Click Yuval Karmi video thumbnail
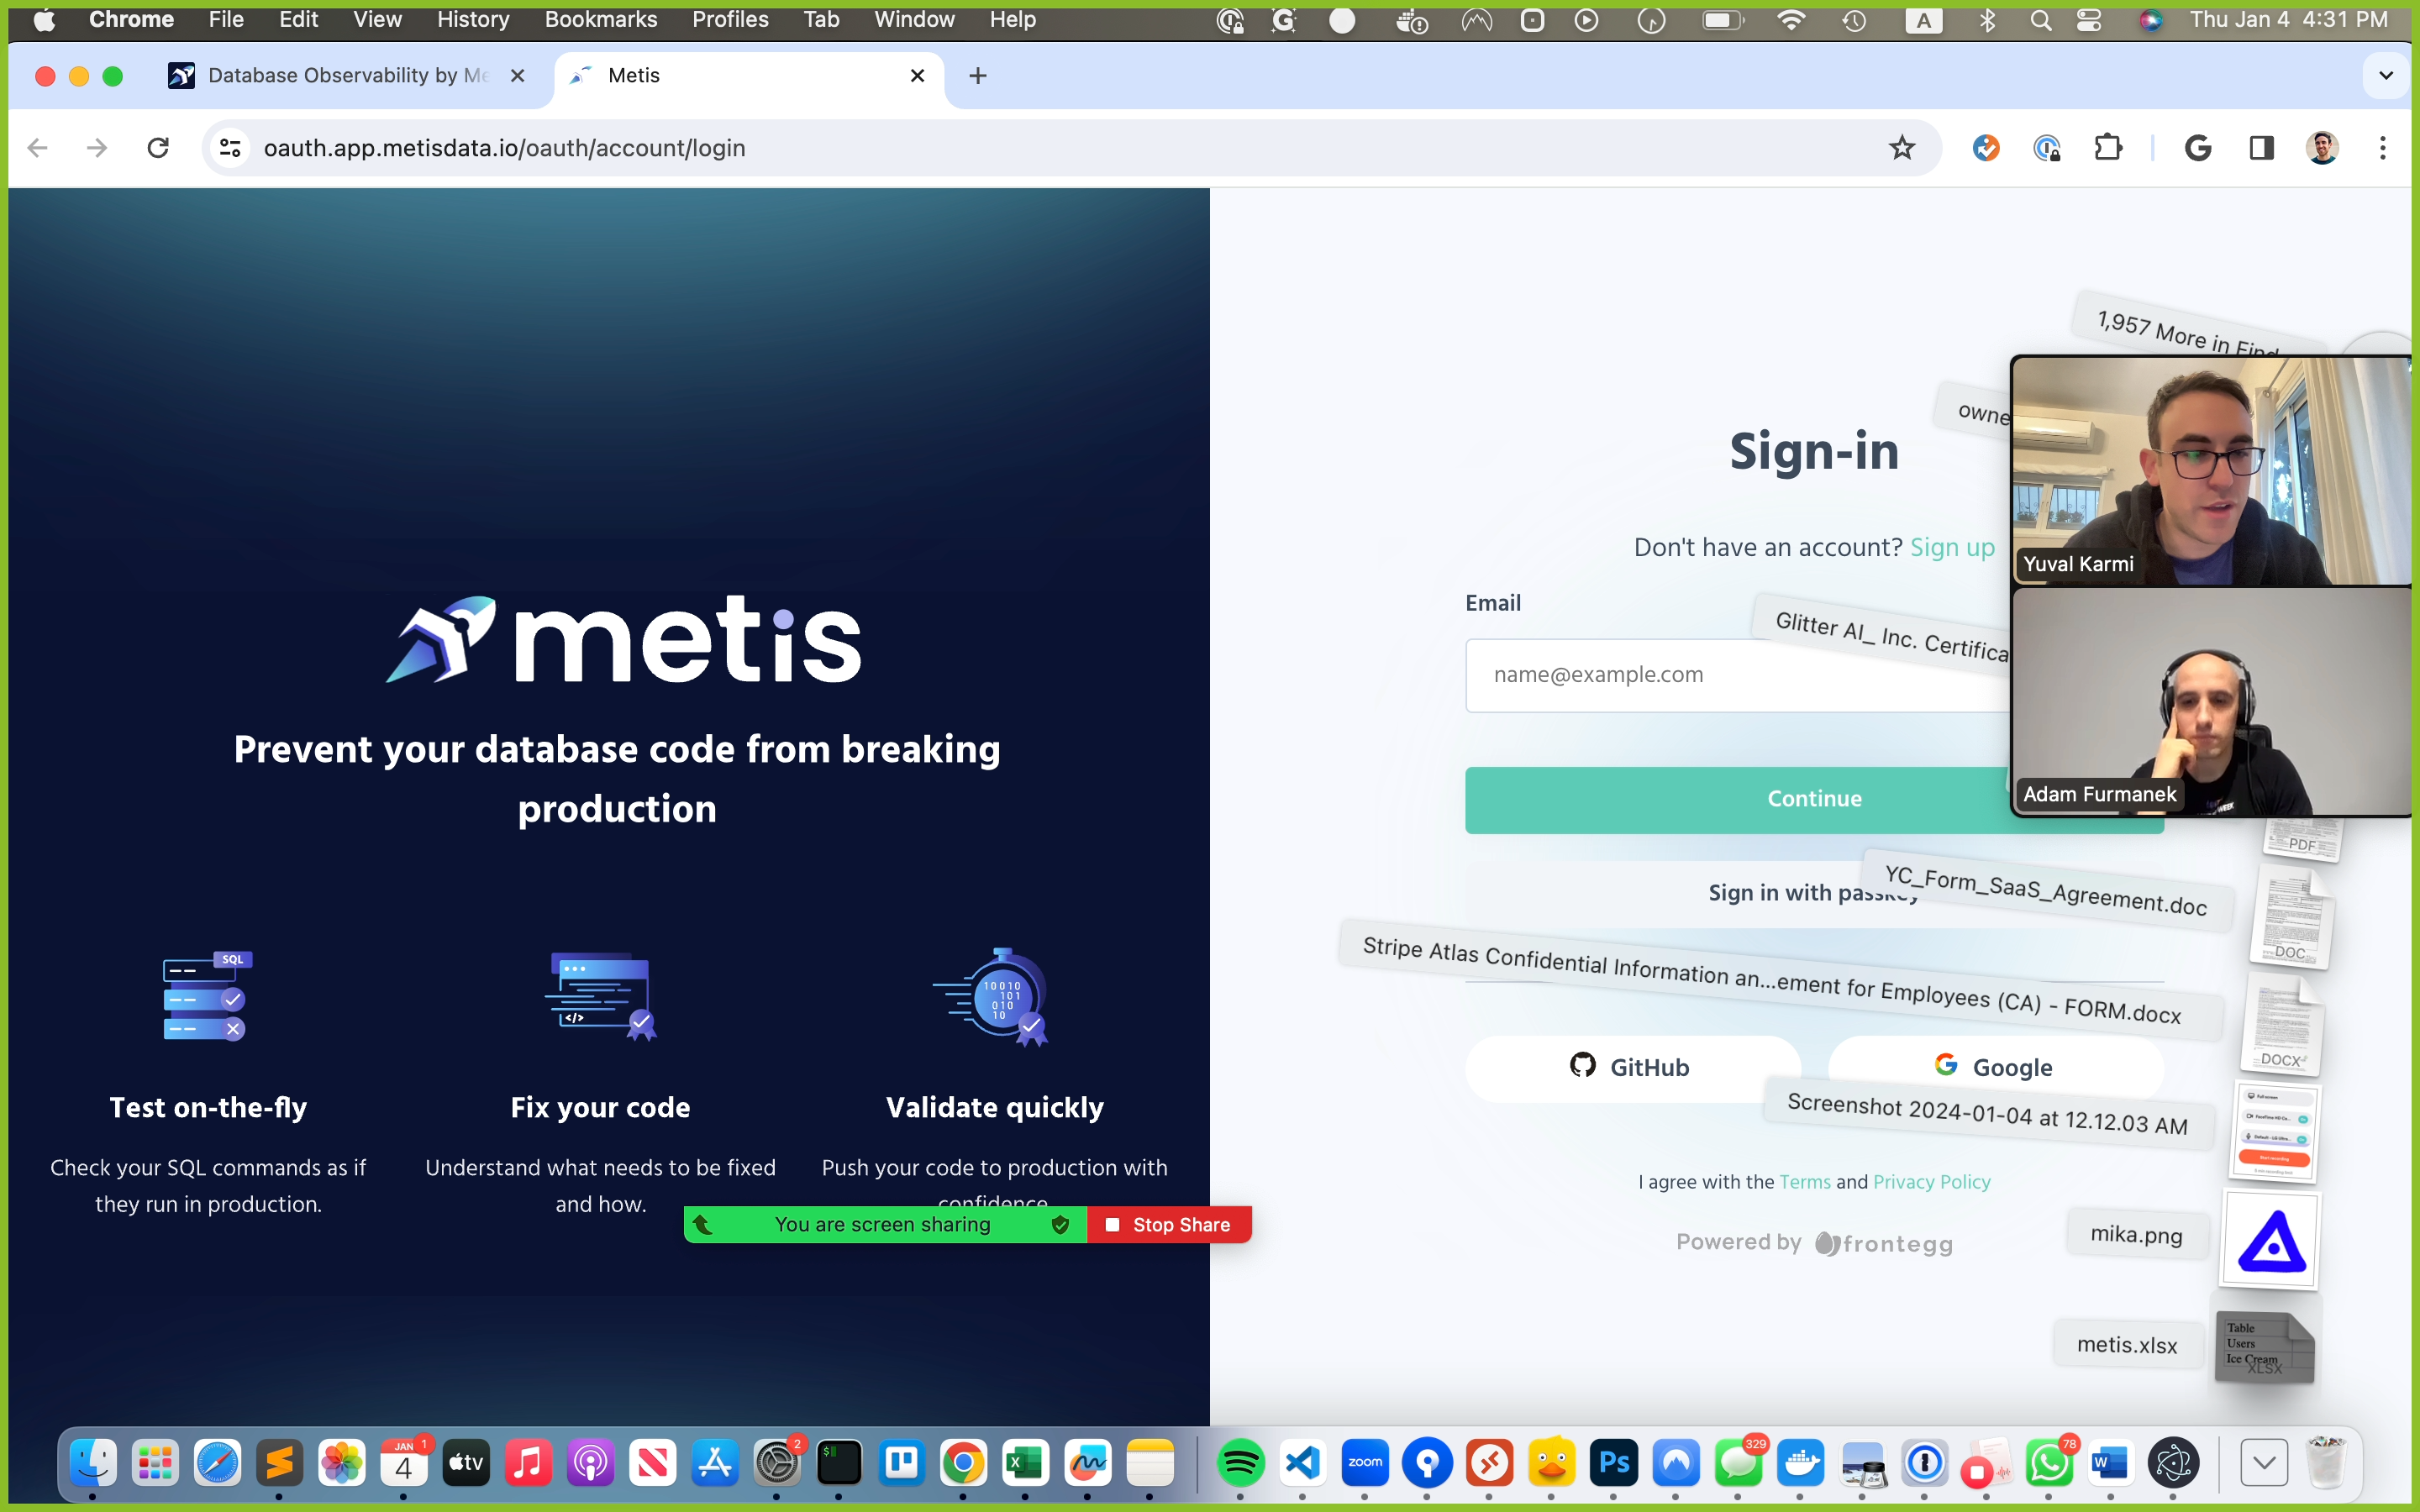The width and height of the screenshot is (2420, 1512). [x=2211, y=470]
